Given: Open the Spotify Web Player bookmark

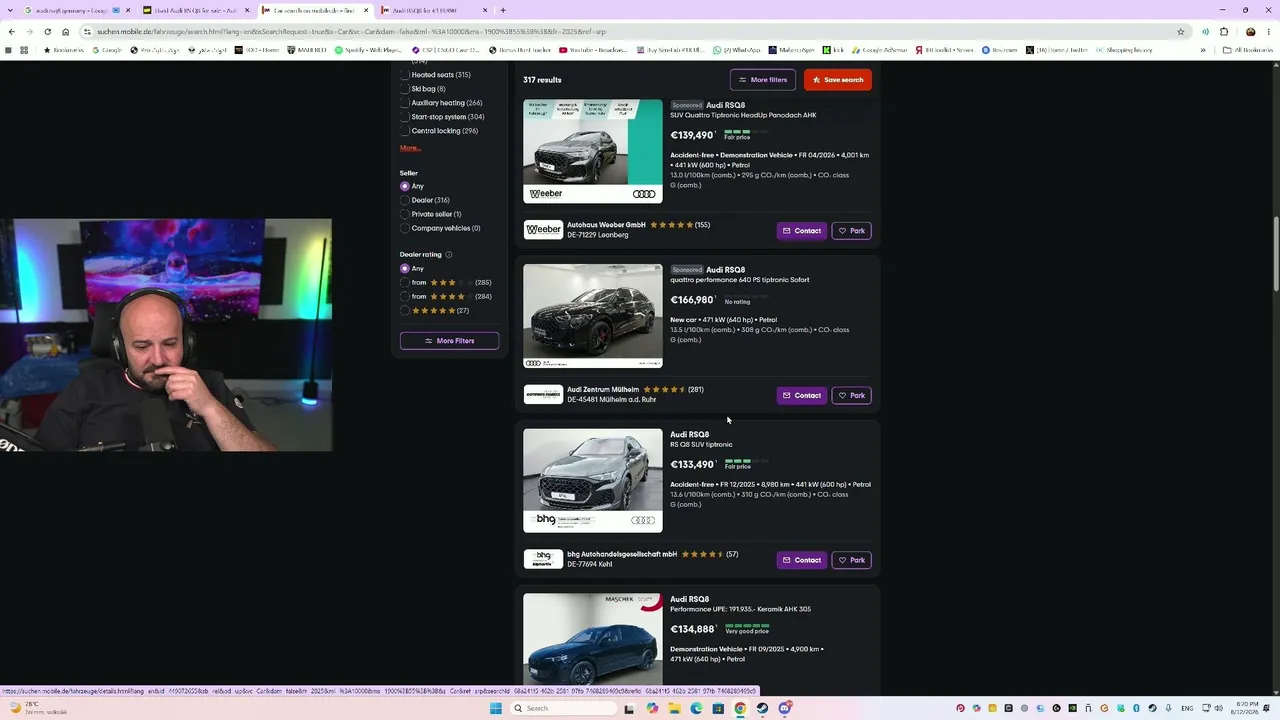Looking at the screenshot, I should coord(369,49).
